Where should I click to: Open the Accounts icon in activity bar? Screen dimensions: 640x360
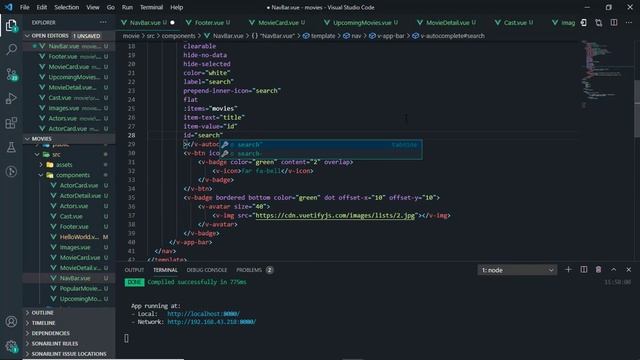pos(11,322)
